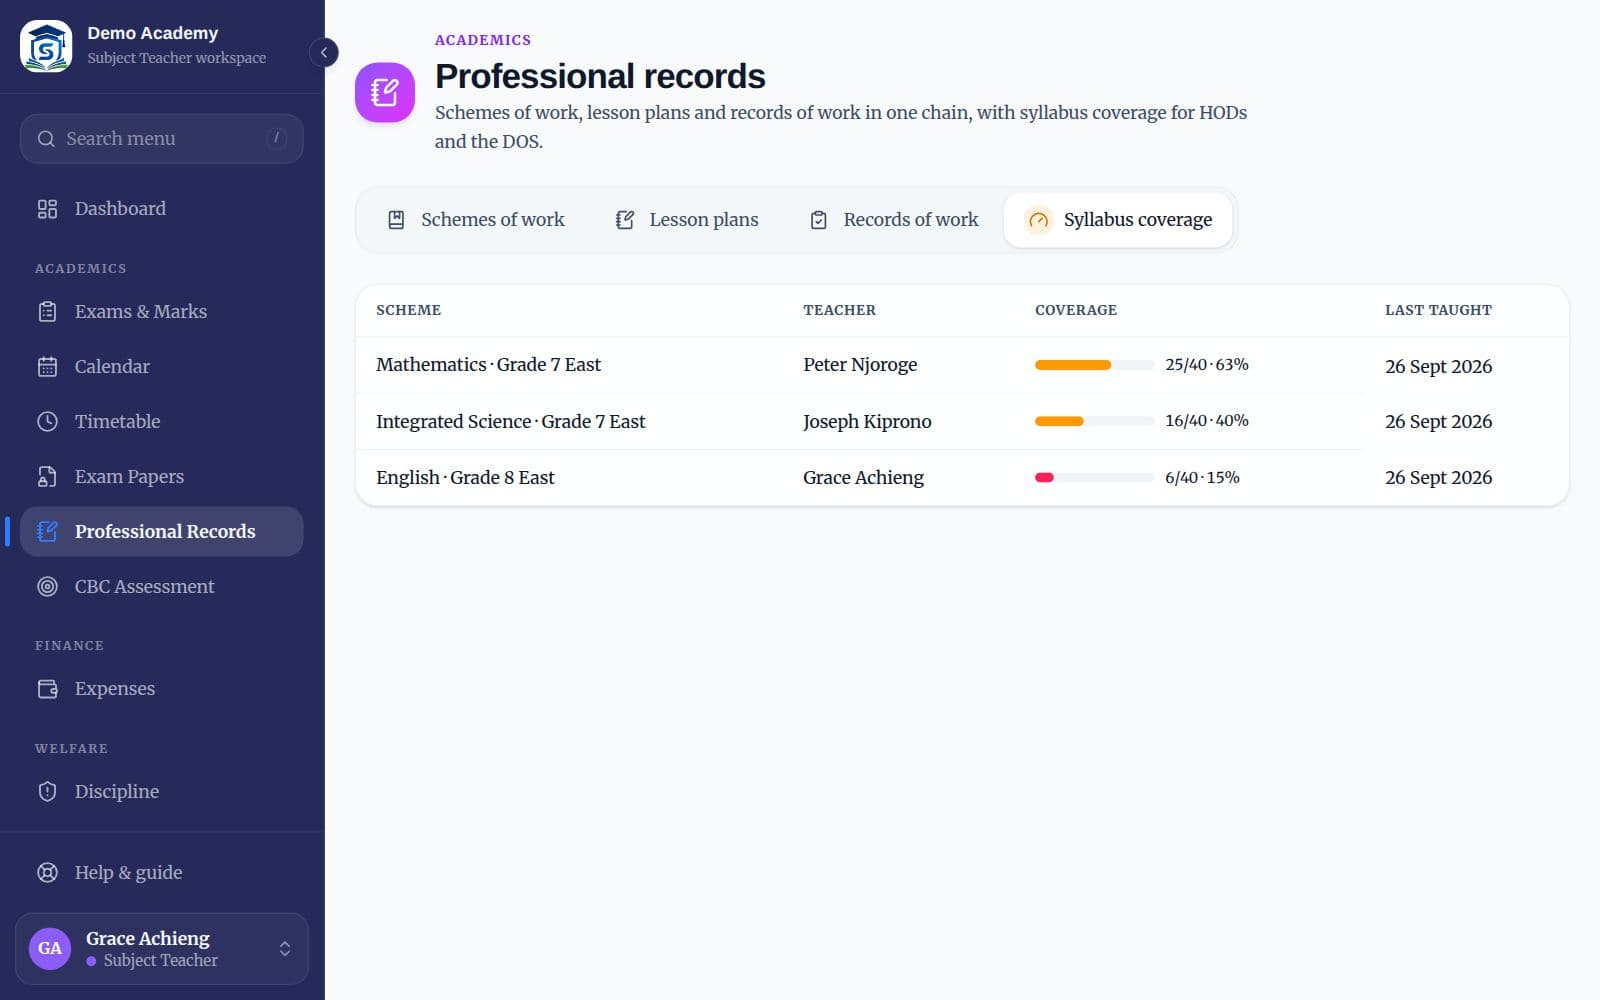This screenshot has height=1000, width=1600.
Task: Click the Timetable clock icon
Action: pyautogui.click(x=47, y=422)
